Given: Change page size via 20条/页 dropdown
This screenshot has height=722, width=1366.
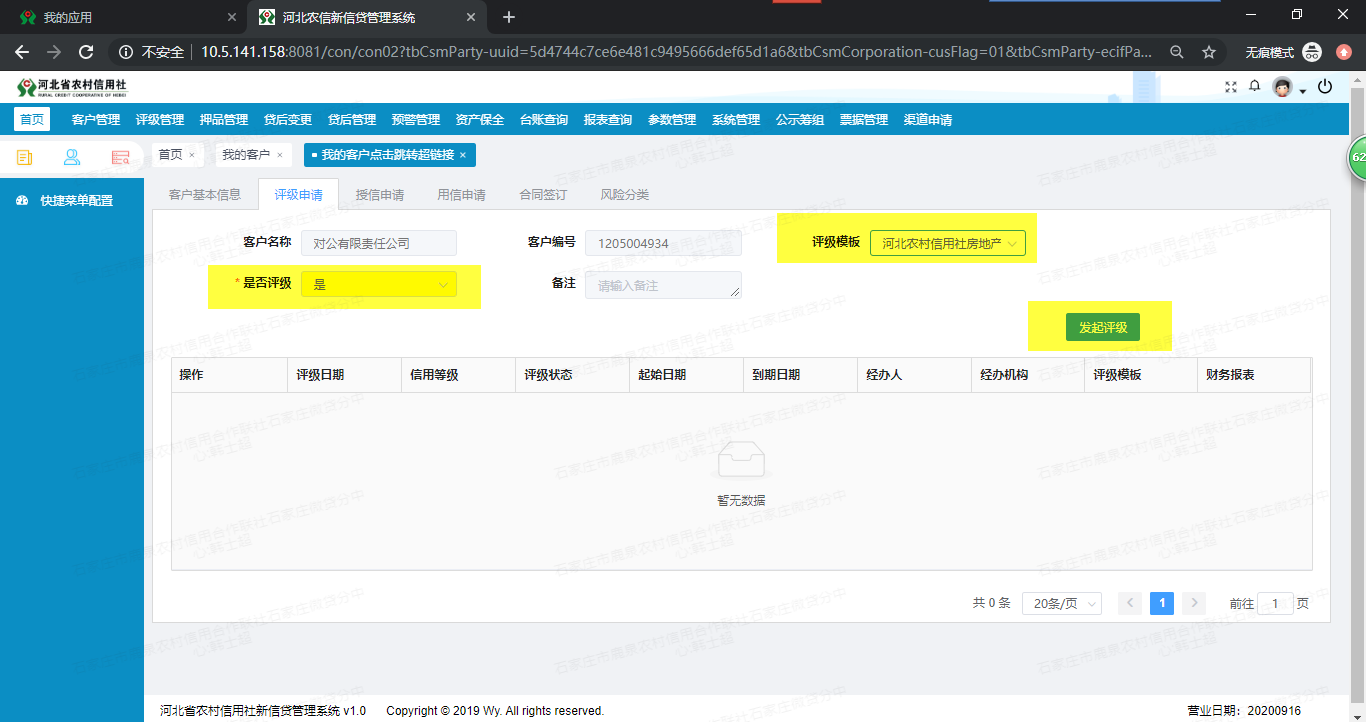Looking at the screenshot, I should (x=1061, y=603).
